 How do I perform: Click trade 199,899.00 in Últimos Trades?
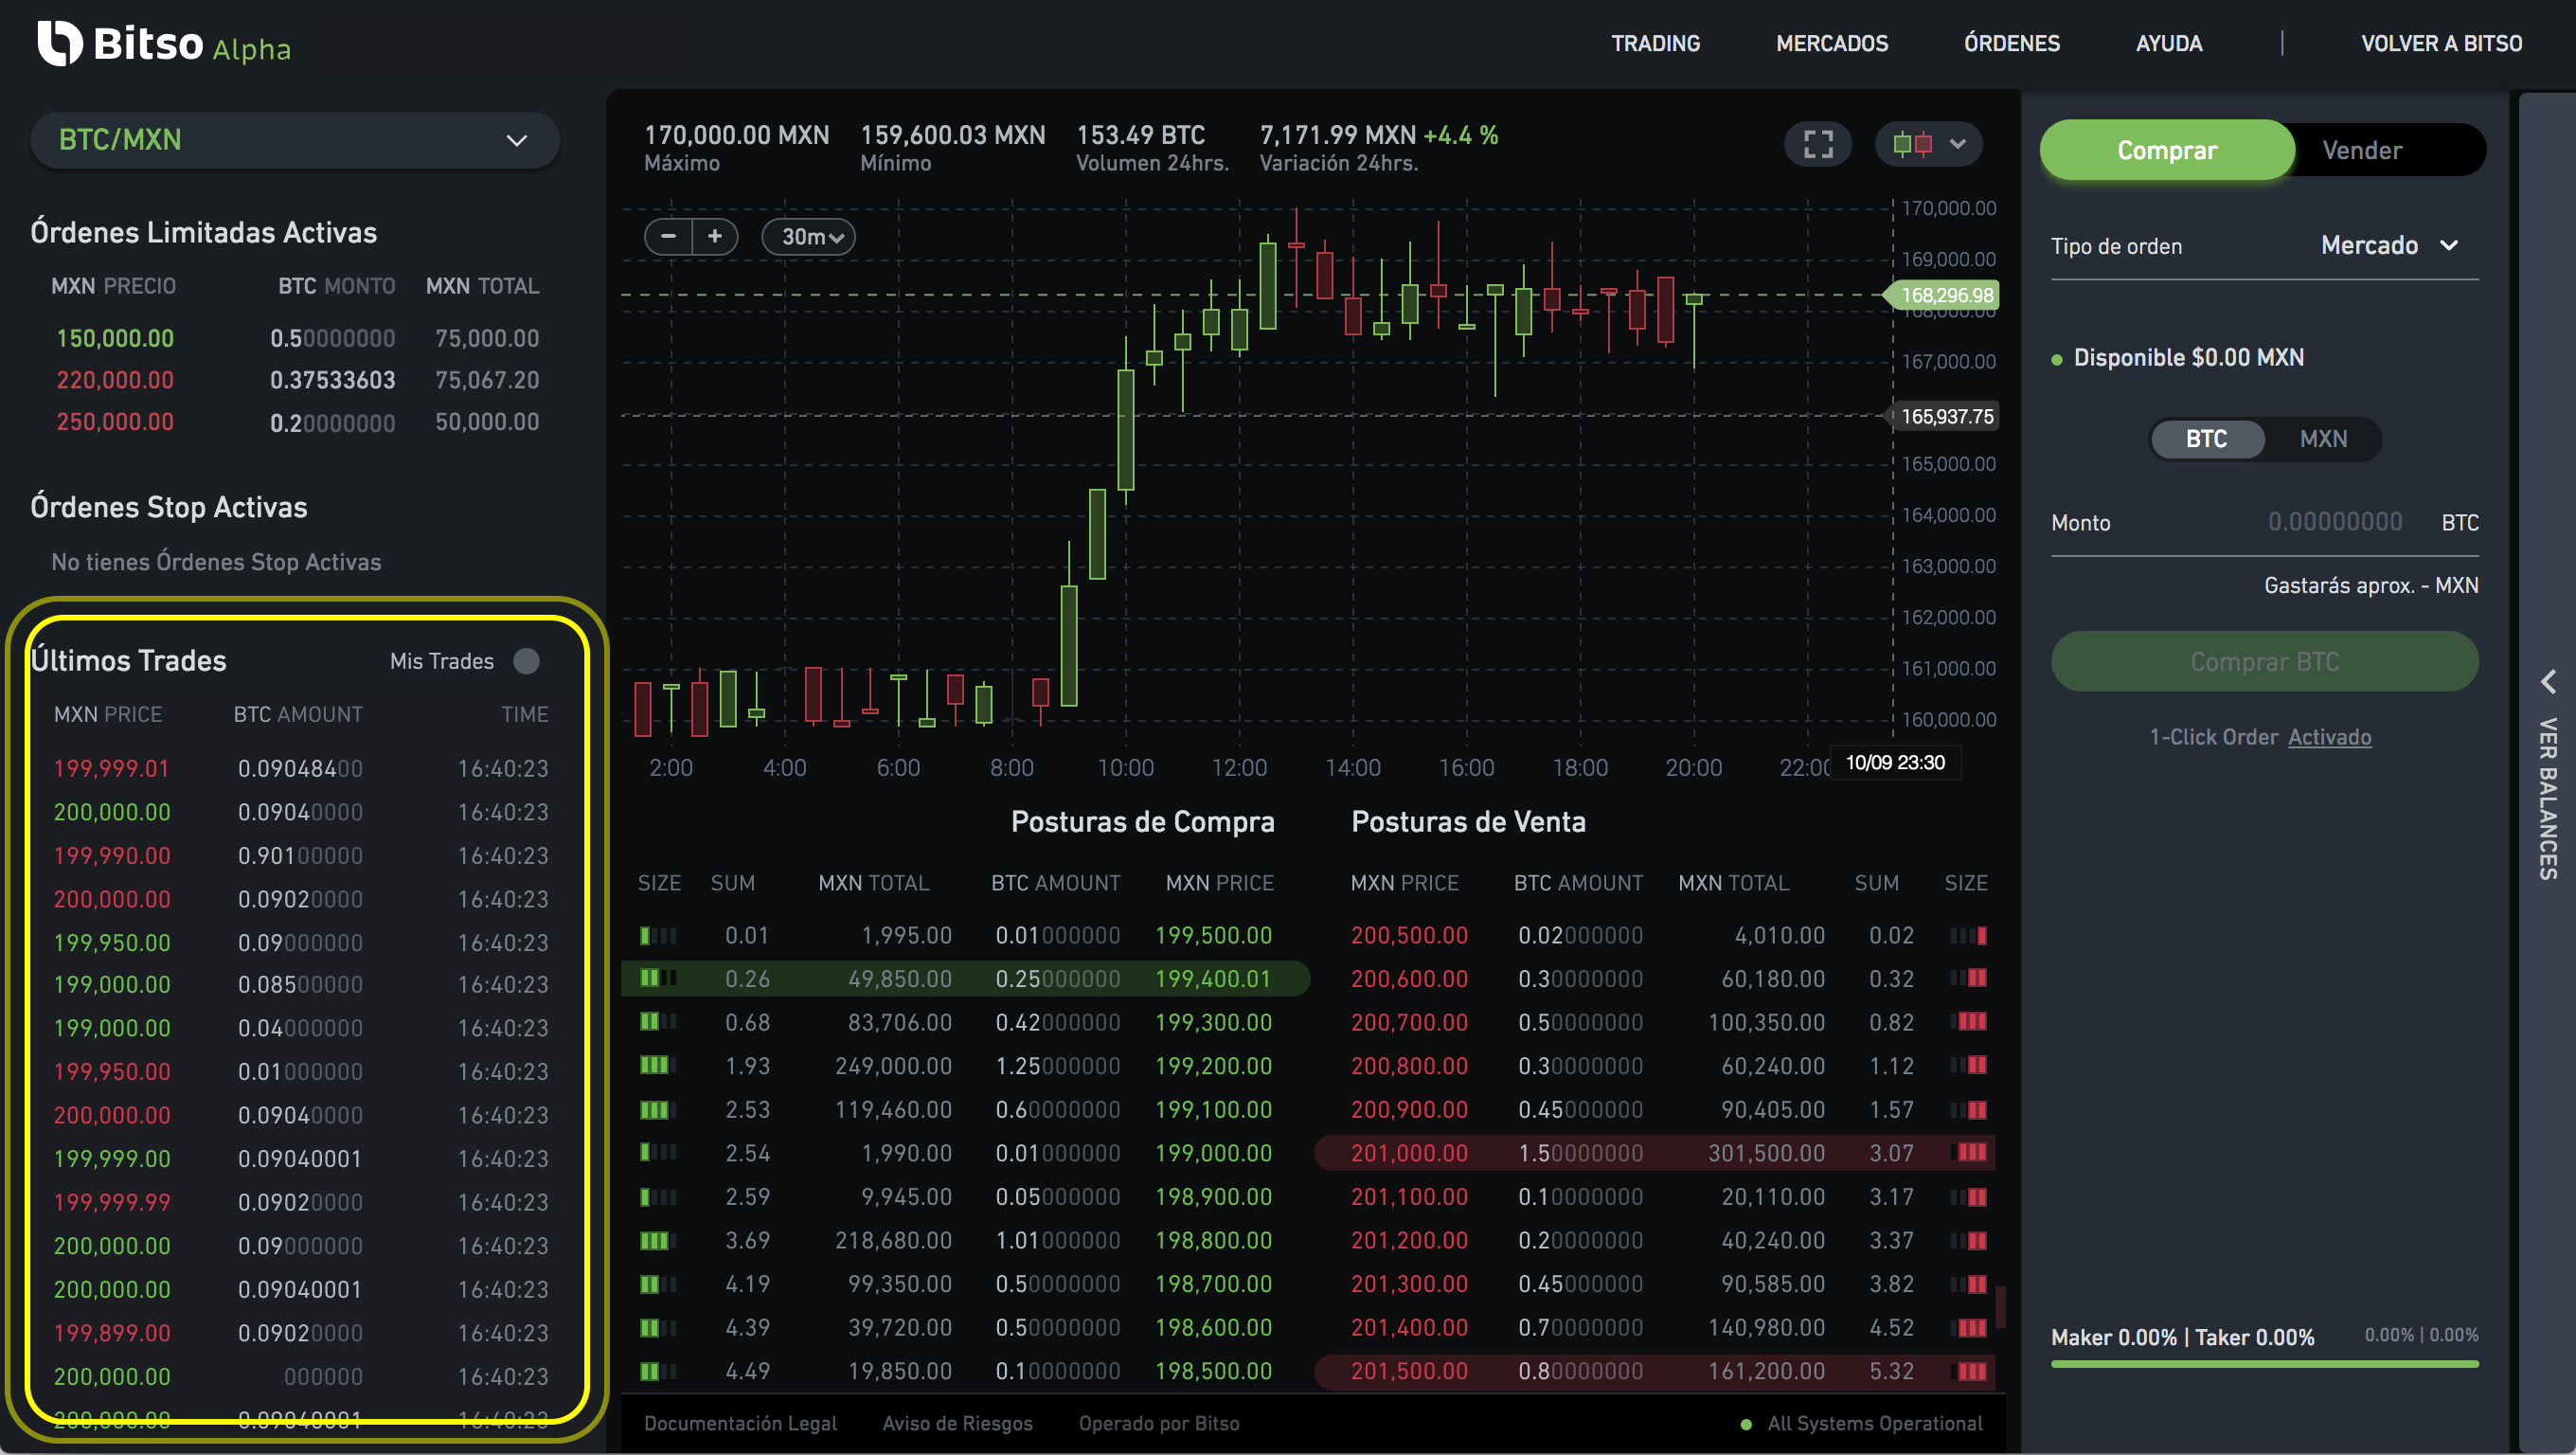pos(300,1332)
